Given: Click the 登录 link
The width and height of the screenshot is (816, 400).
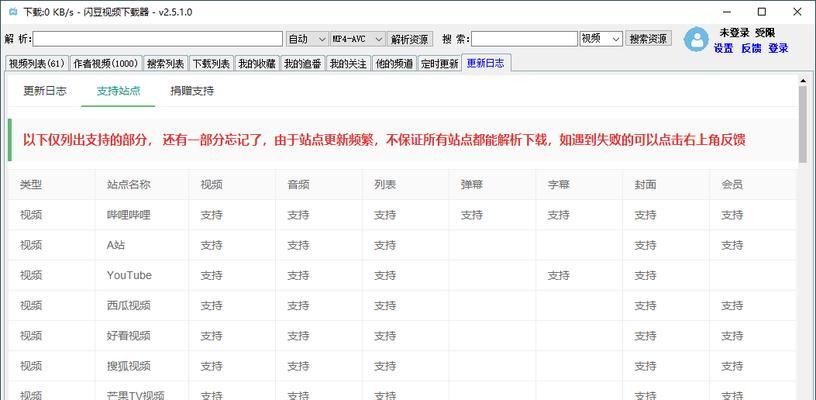Looking at the screenshot, I should [x=779, y=48].
